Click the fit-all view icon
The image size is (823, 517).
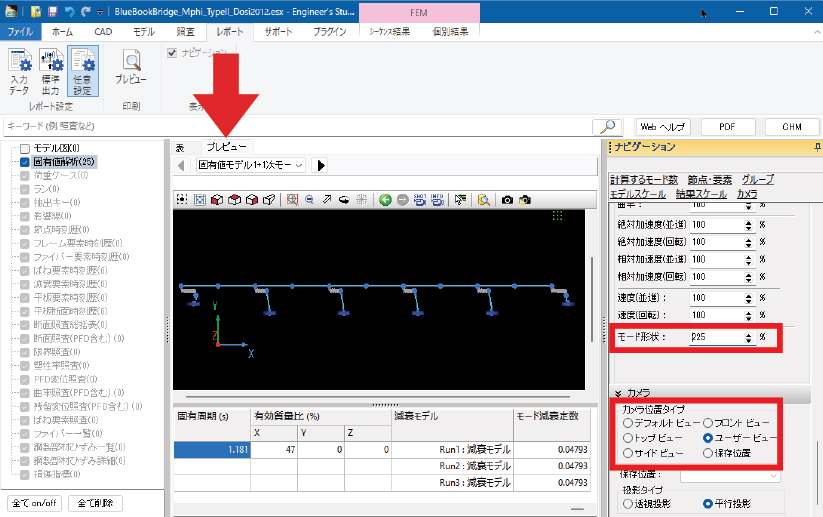click(199, 199)
